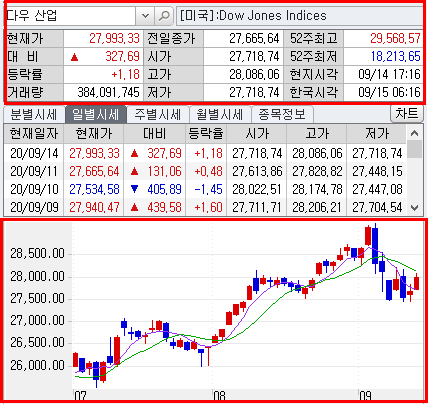Click the table scrollbar down arrow
This screenshot has height=404, width=428.
point(414,208)
